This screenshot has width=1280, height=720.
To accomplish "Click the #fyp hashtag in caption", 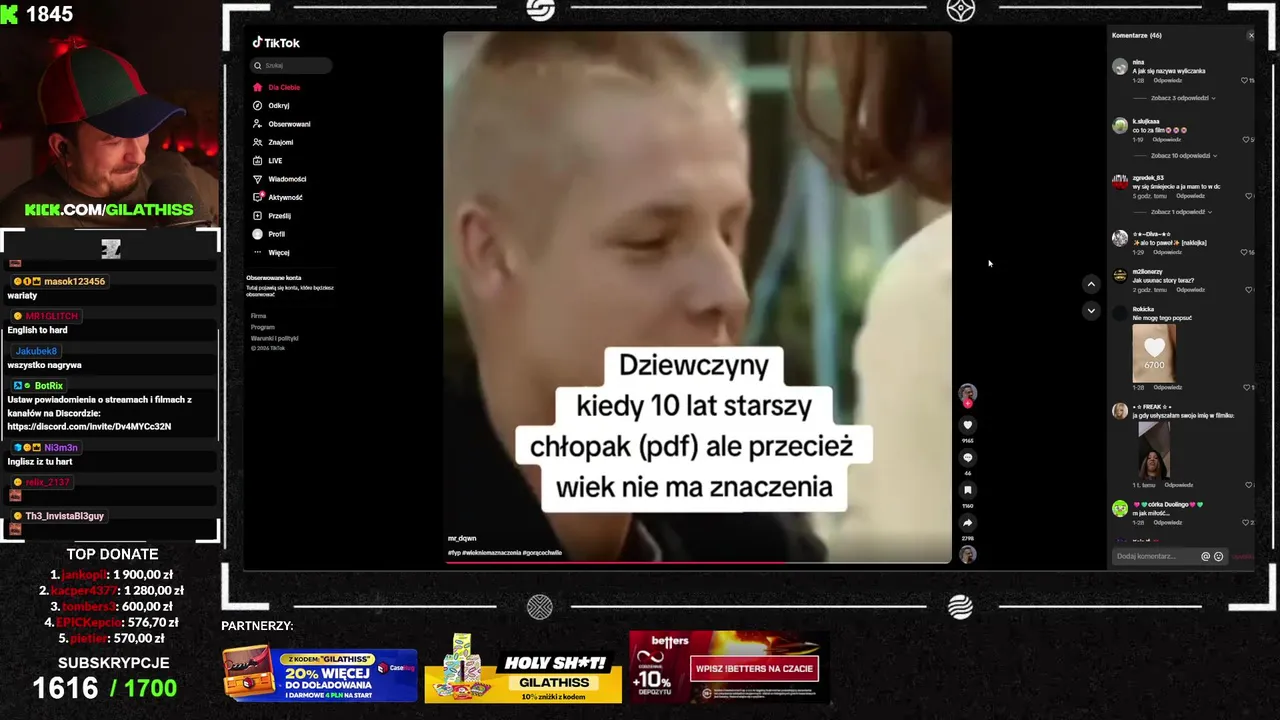I will 454,552.
